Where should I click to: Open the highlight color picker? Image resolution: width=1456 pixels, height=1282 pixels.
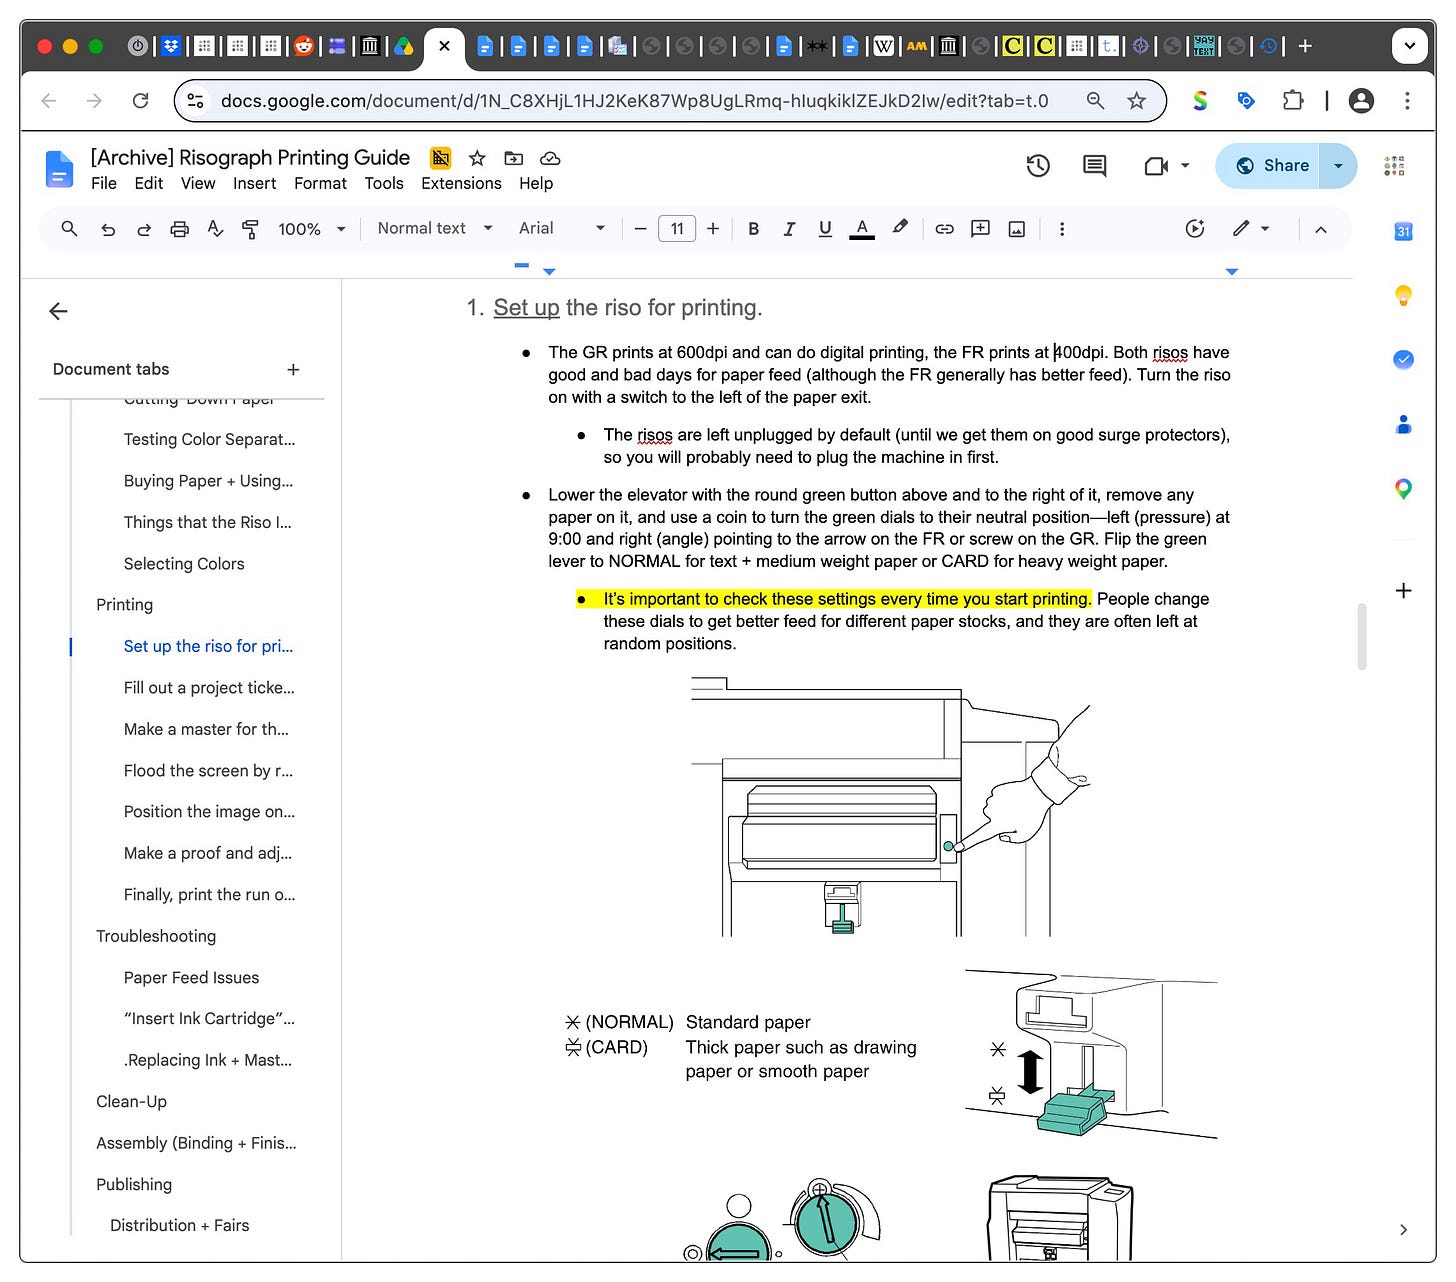click(900, 229)
